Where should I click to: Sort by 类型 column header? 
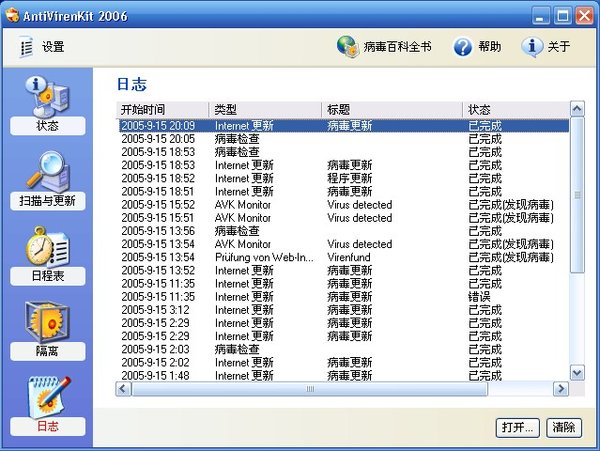click(265, 110)
